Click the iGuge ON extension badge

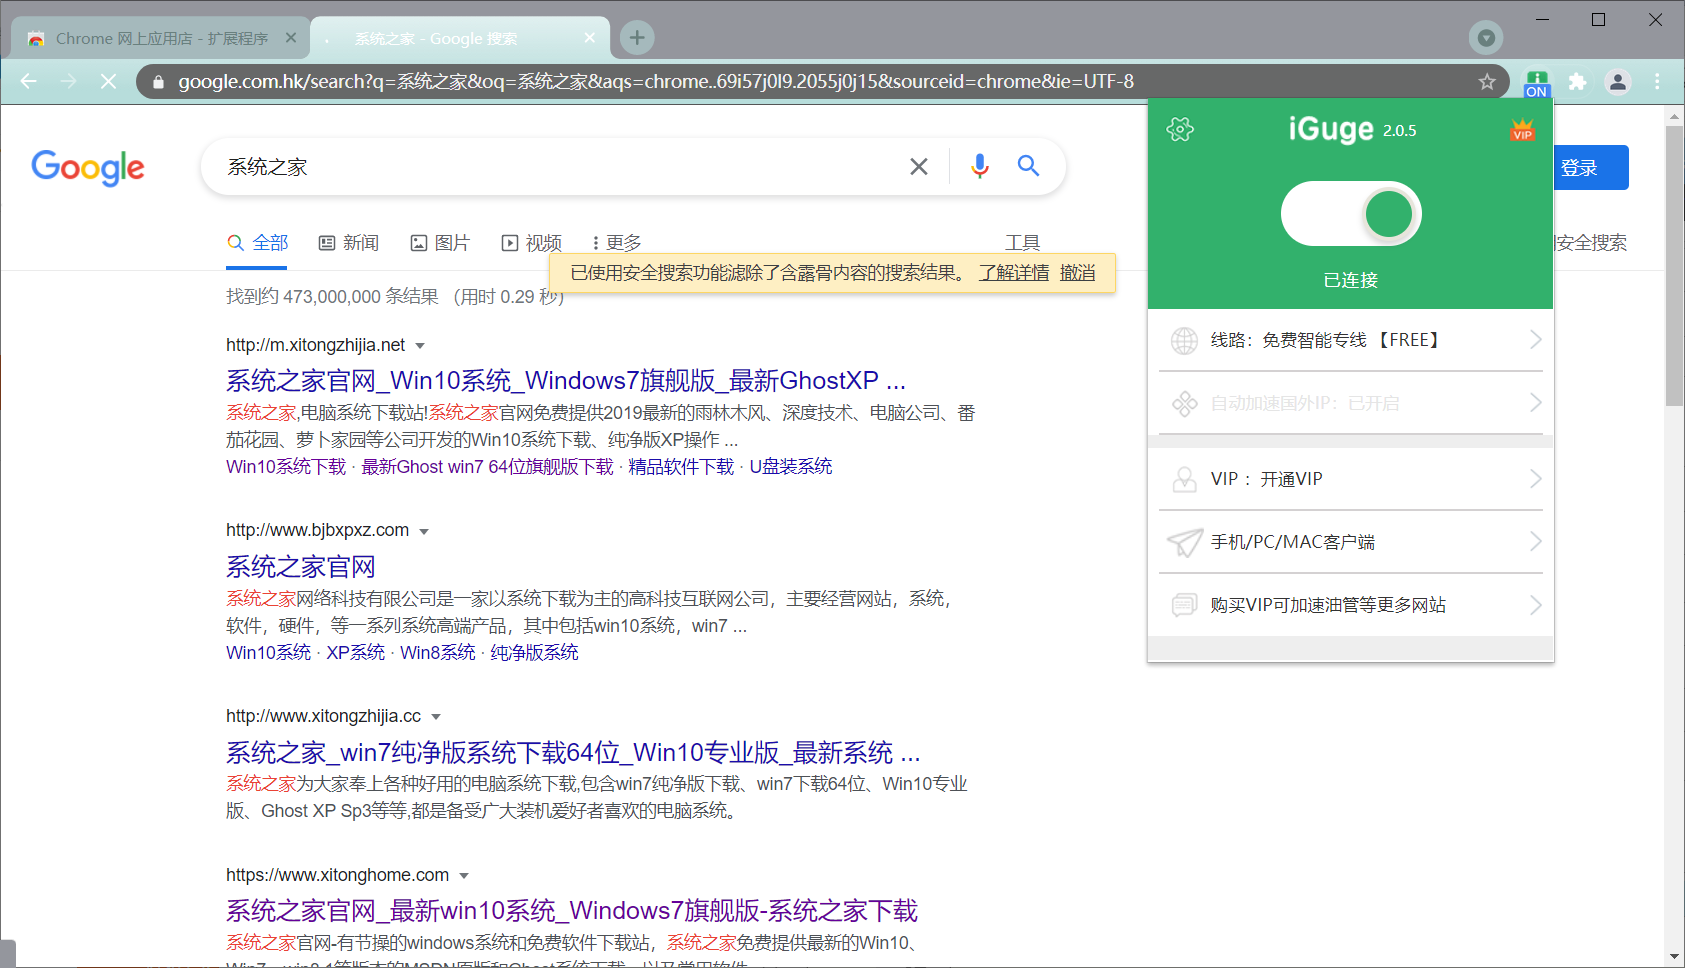pos(1536,82)
